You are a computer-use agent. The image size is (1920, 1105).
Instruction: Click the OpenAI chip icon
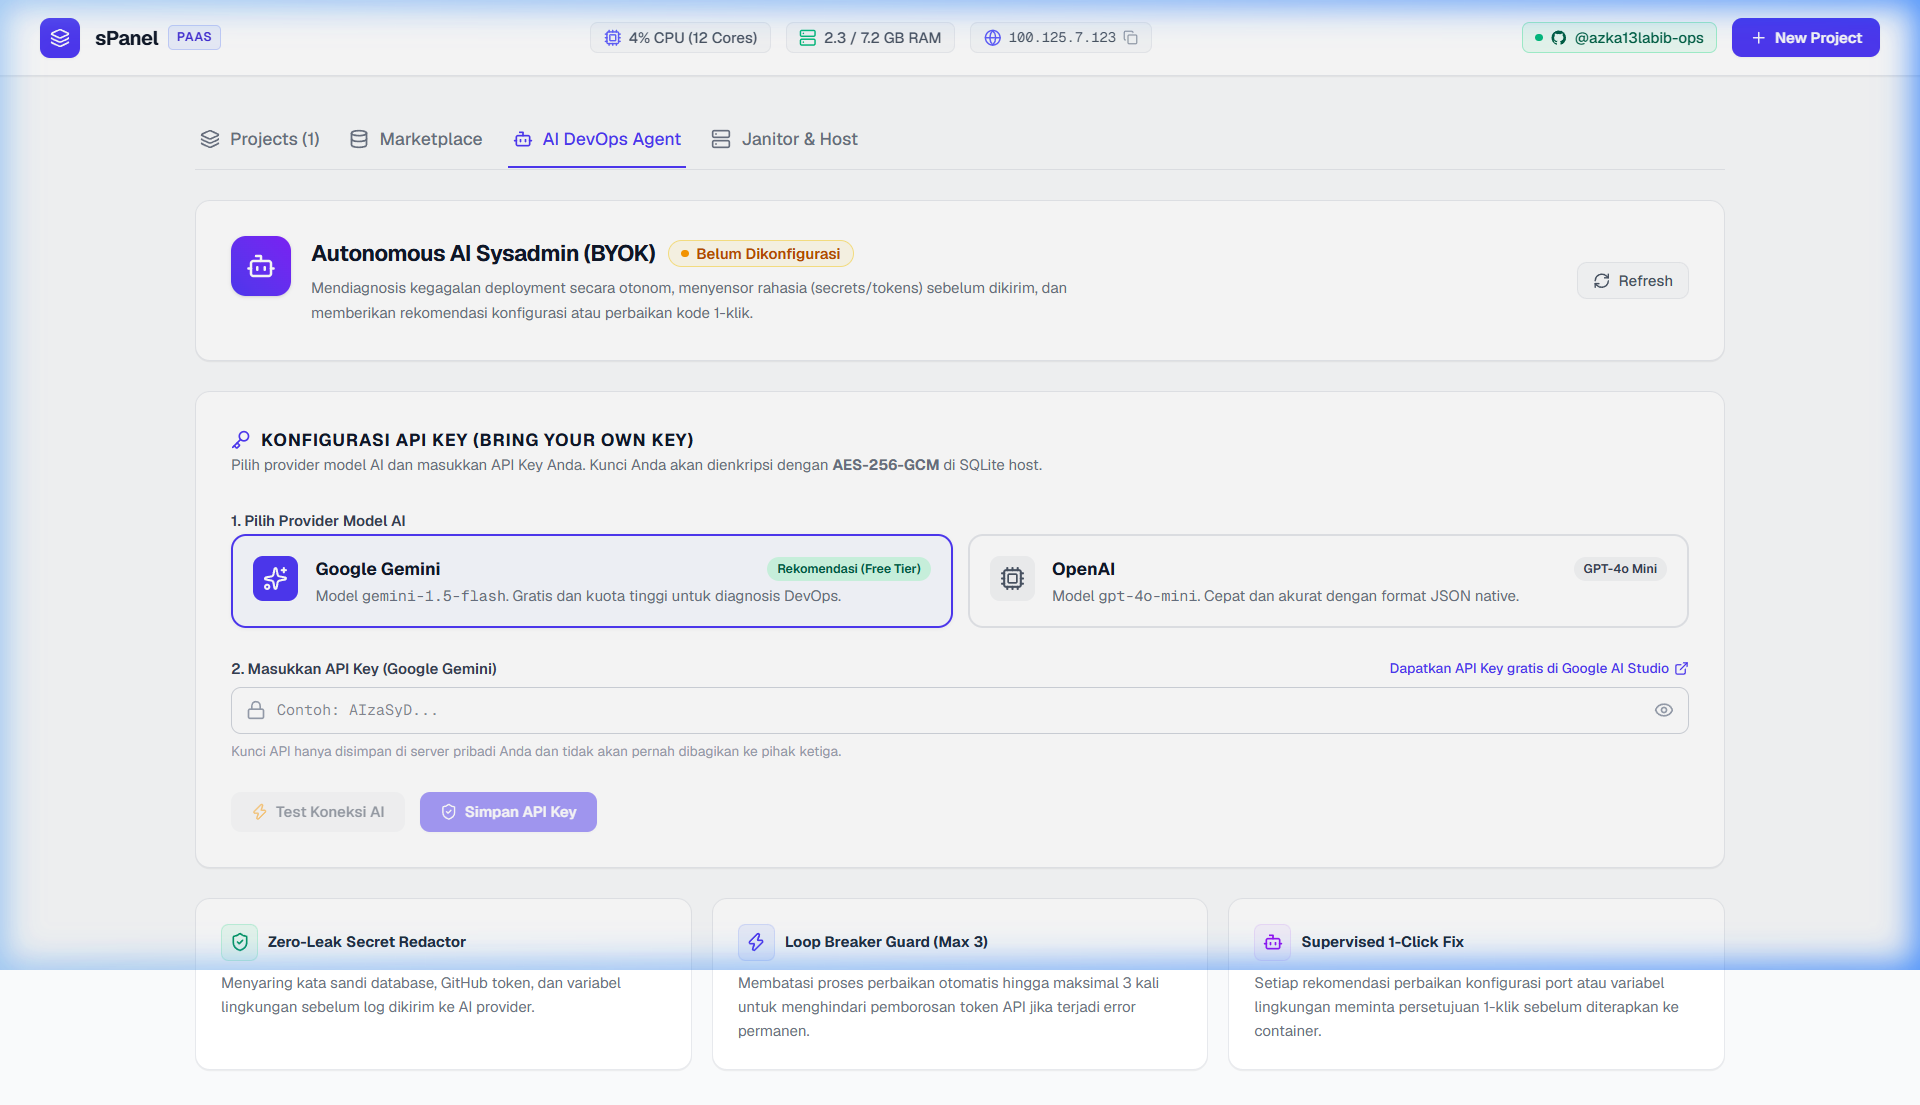1012,579
